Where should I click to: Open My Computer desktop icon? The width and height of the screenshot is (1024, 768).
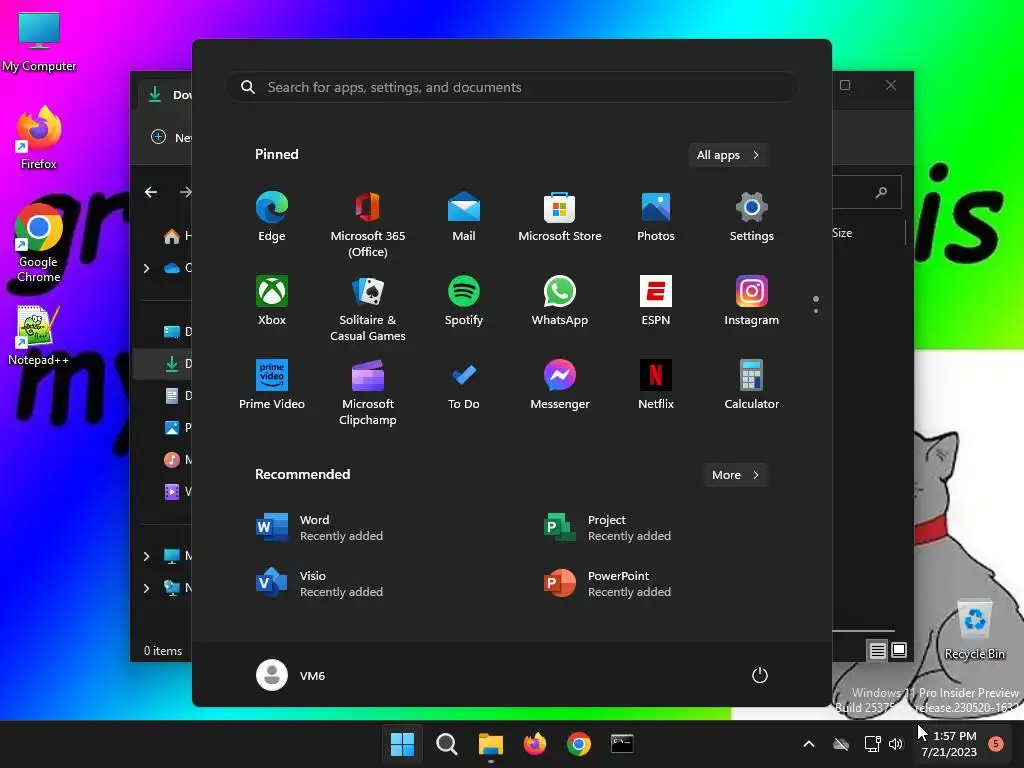[x=39, y=42]
